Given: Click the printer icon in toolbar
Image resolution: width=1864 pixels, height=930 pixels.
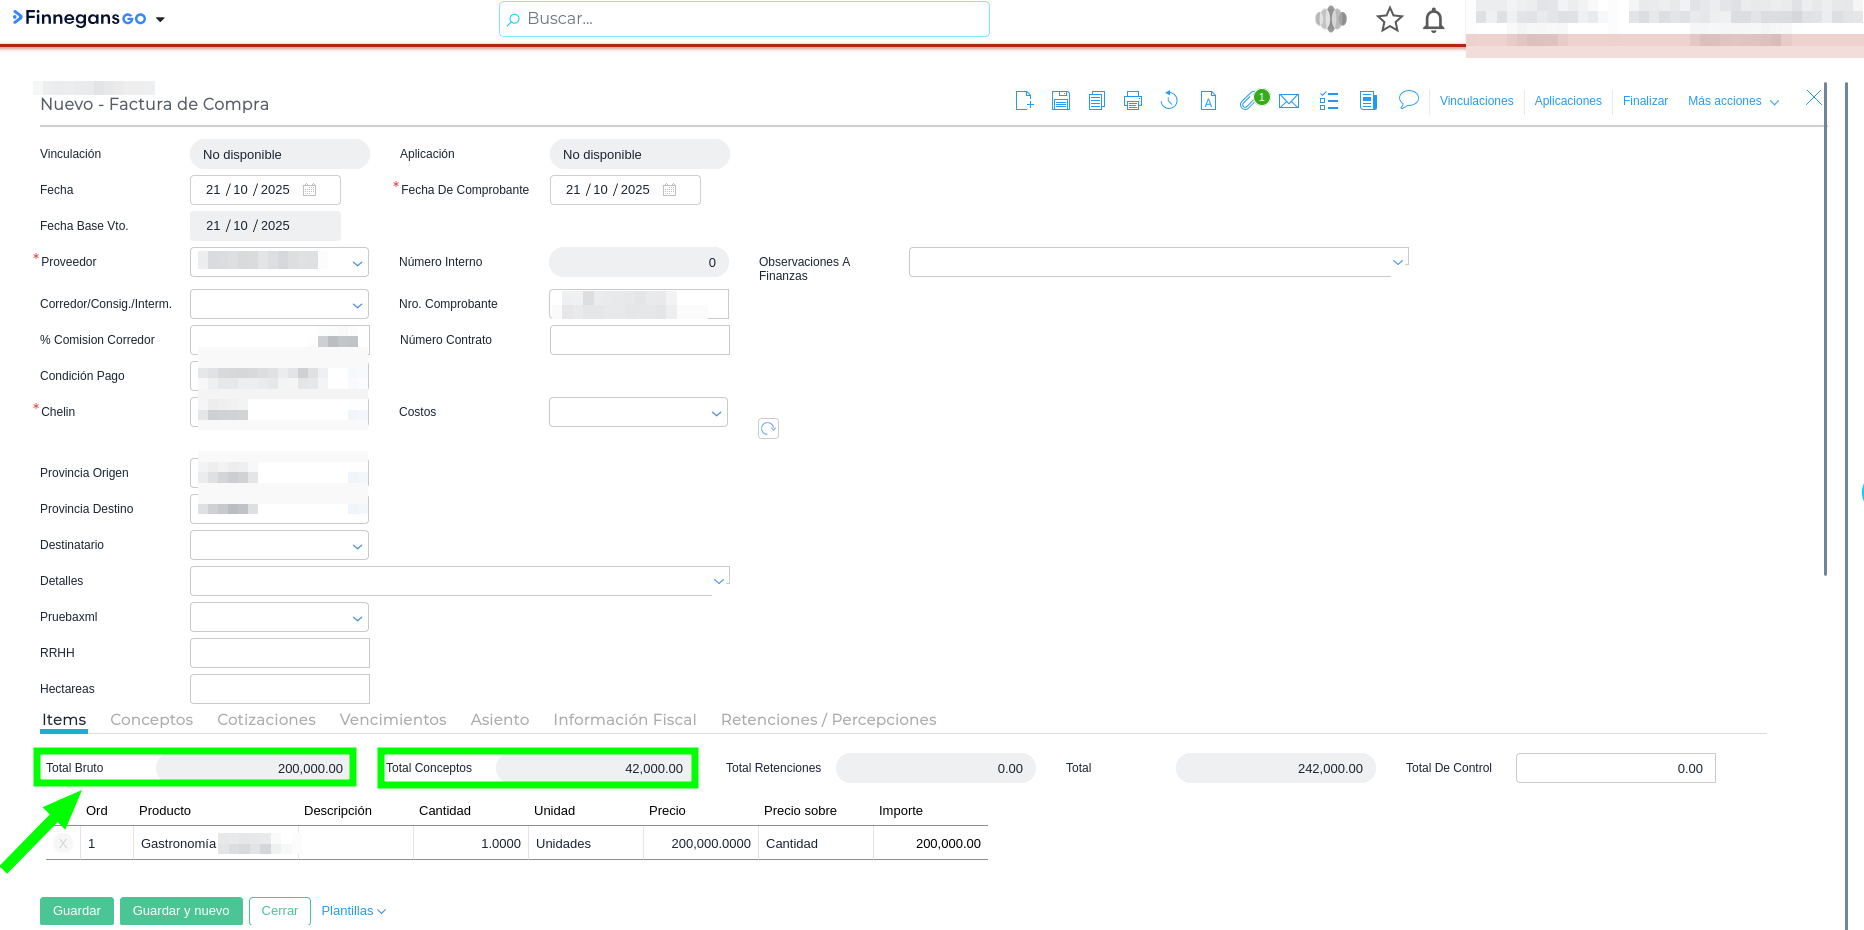Looking at the screenshot, I should (x=1133, y=101).
